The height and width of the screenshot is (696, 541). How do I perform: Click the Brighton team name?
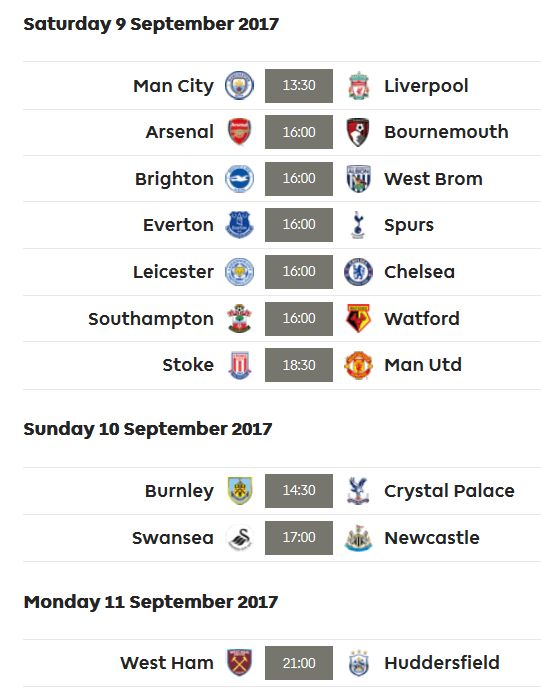pyautogui.click(x=174, y=179)
